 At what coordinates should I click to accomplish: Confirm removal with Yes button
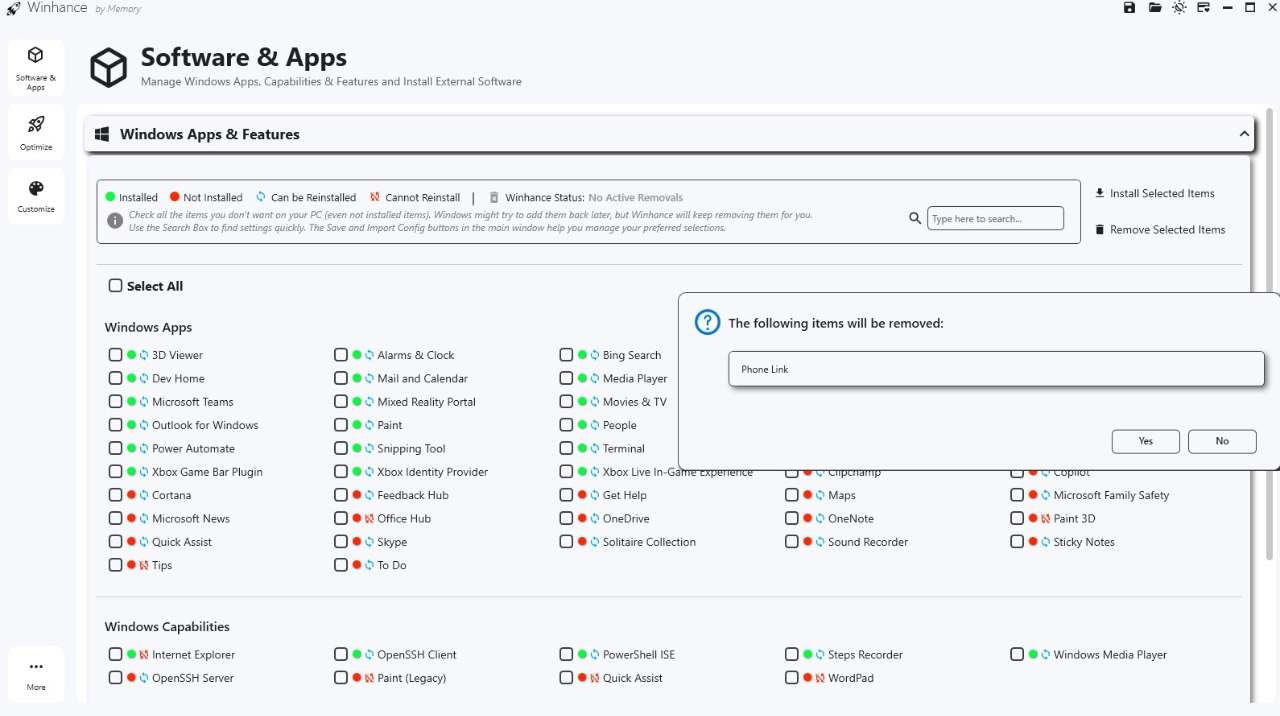point(1146,441)
